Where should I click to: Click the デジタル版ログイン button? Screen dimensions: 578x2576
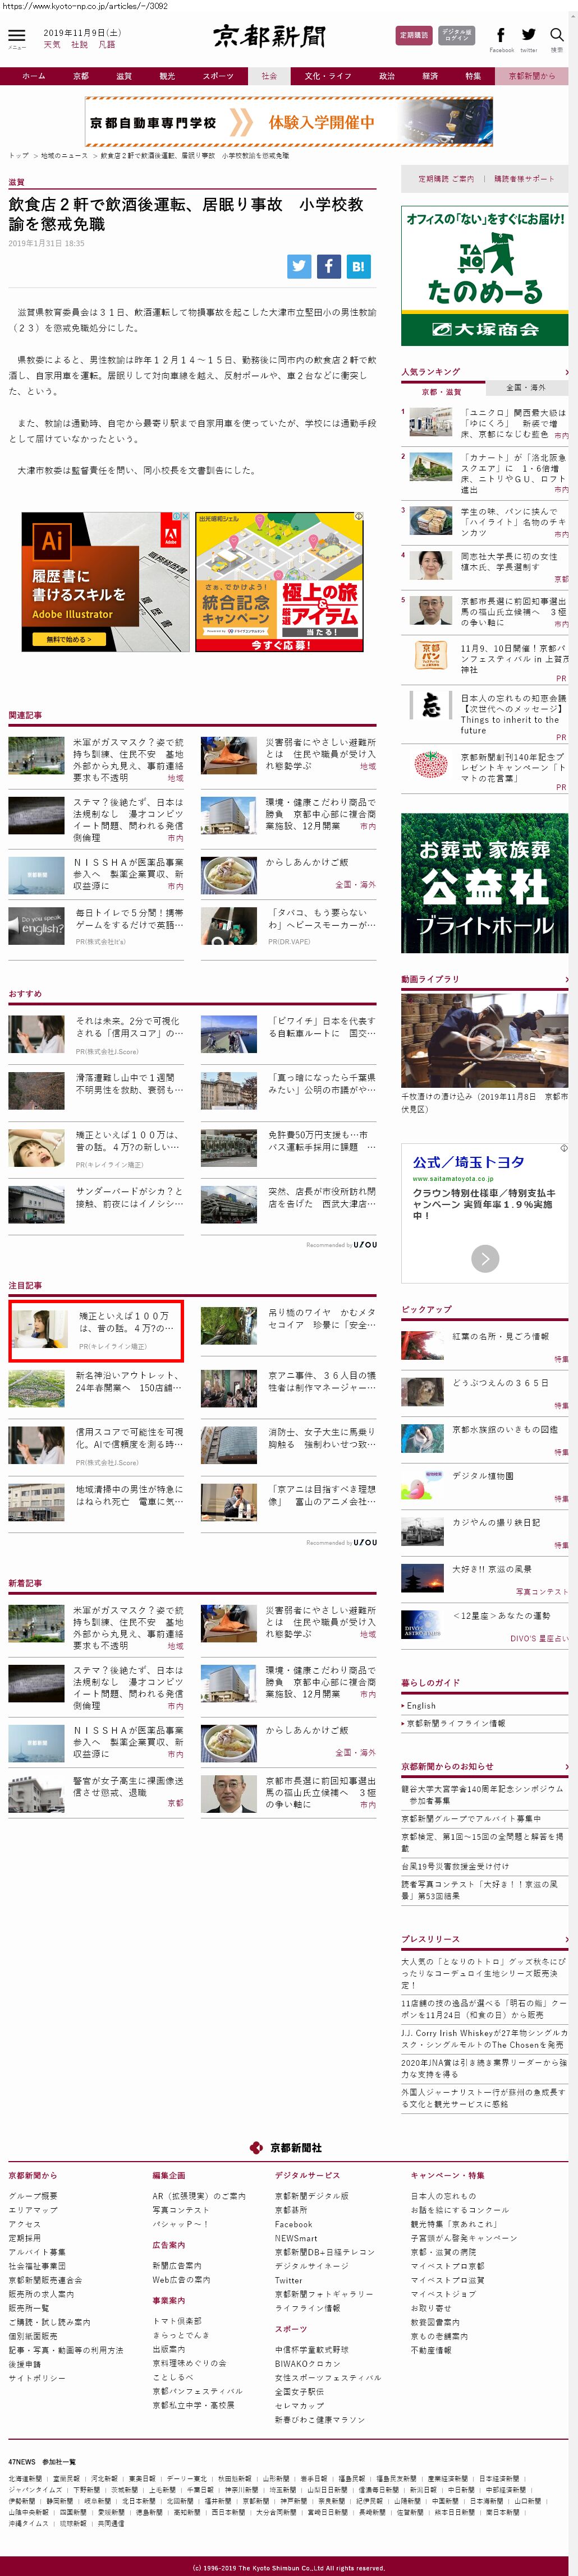(456, 35)
